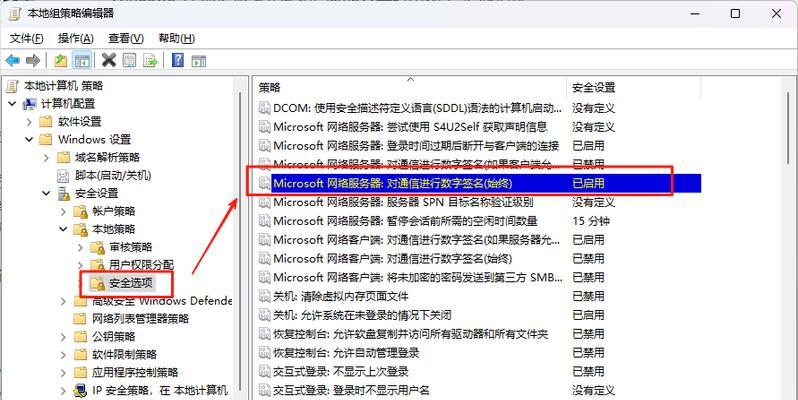Viewport: 798px width, 400px height.
Task: Open the 文件(F) menu
Action: click(x=26, y=38)
